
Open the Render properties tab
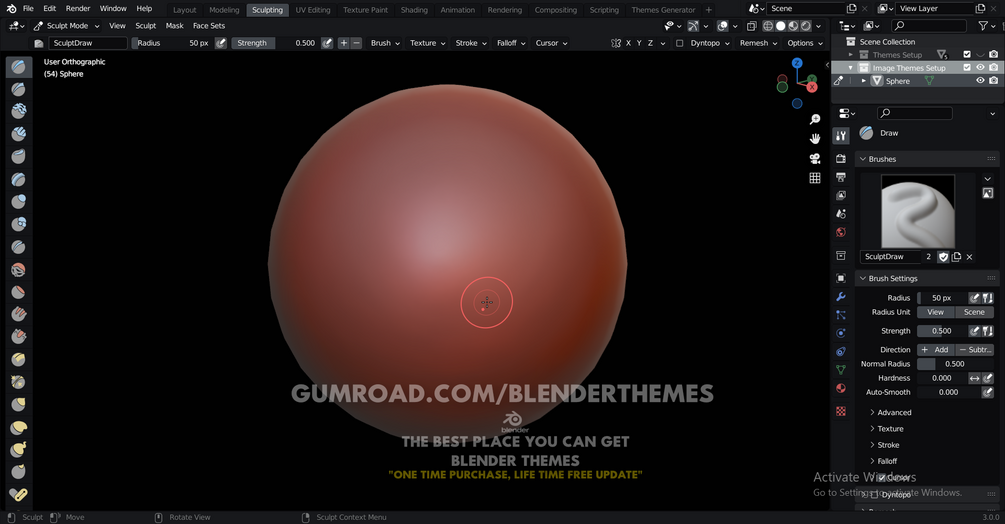841,158
